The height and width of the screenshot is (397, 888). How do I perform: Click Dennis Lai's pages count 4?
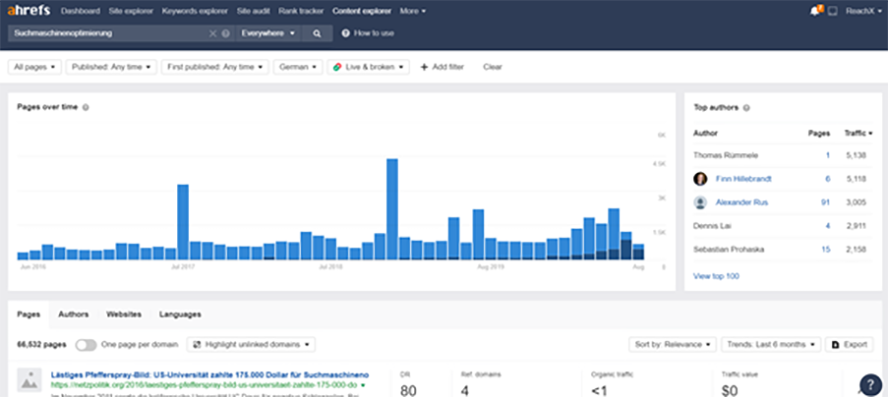[x=827, y=225]
